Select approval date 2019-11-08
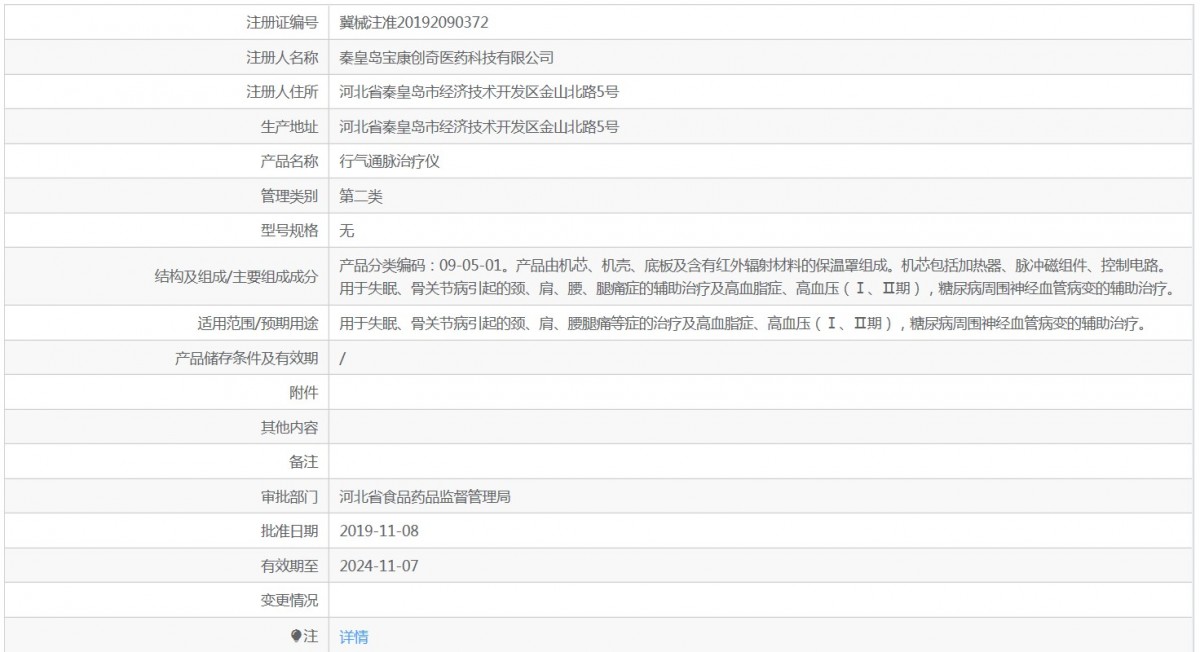The image size is (1200, 652). coord(379,530)
